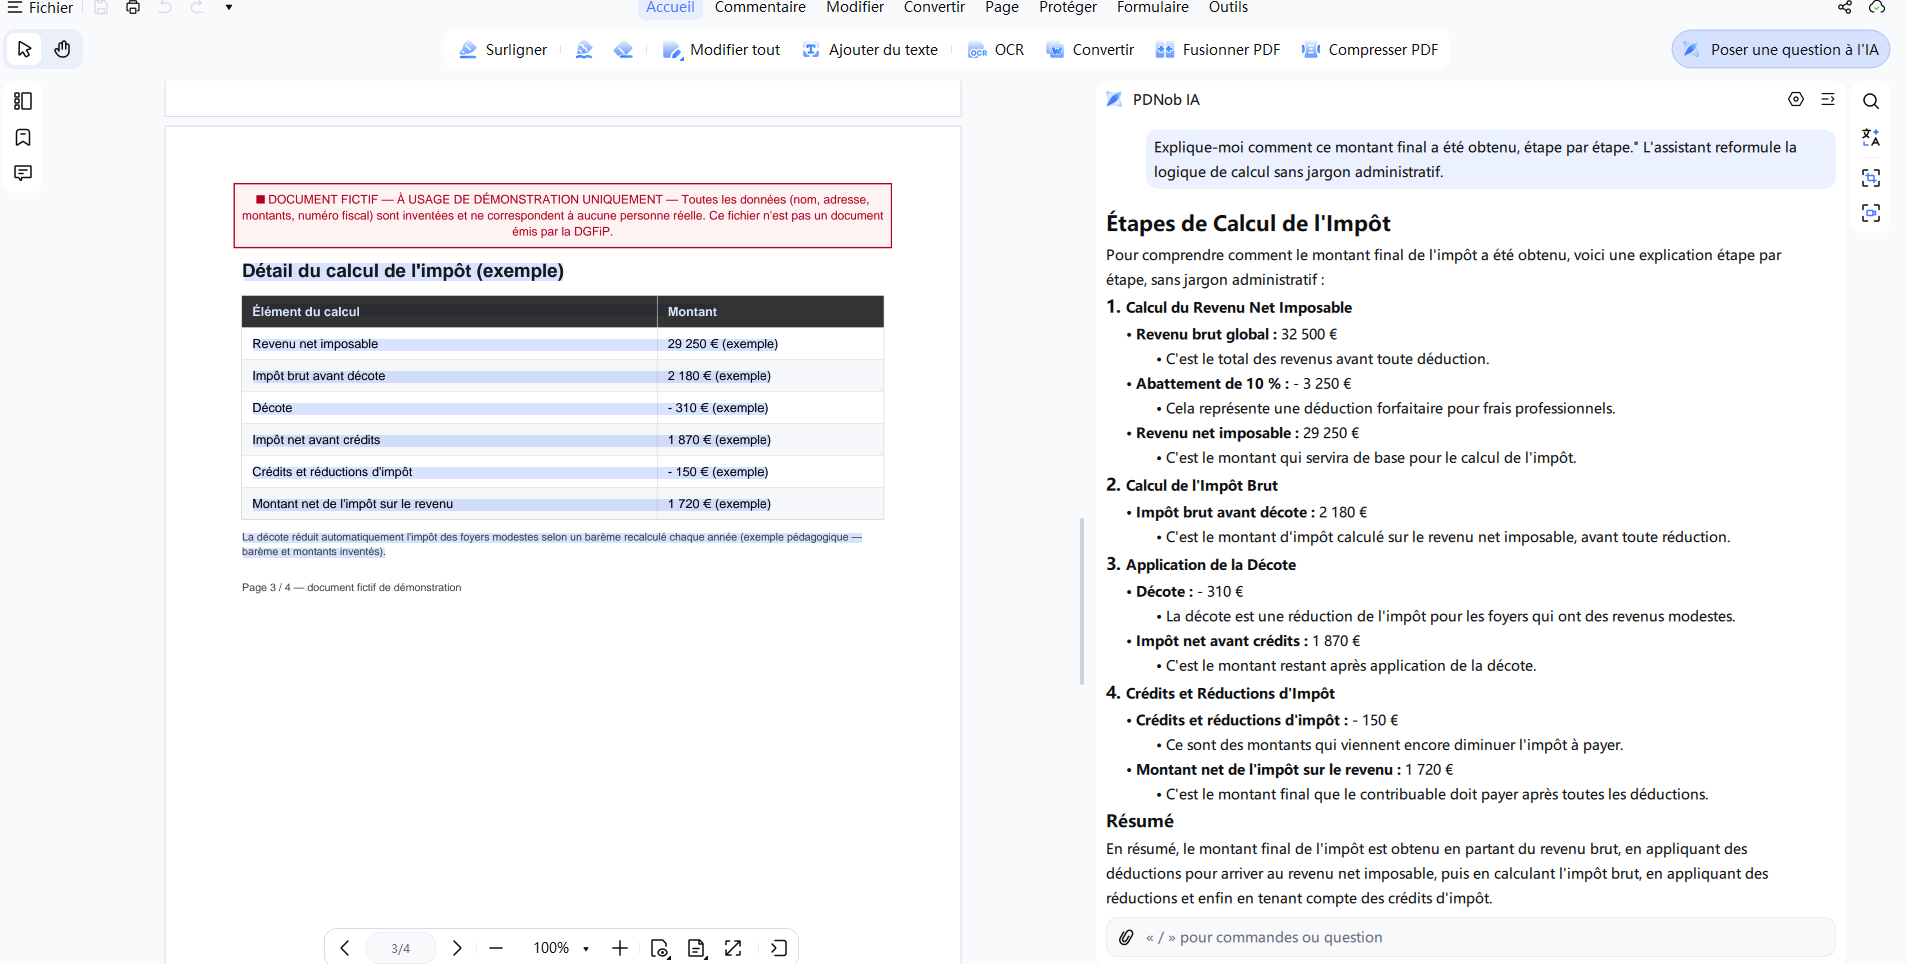Click the fullscreen expand arrows icon

(x=734, y=948)
